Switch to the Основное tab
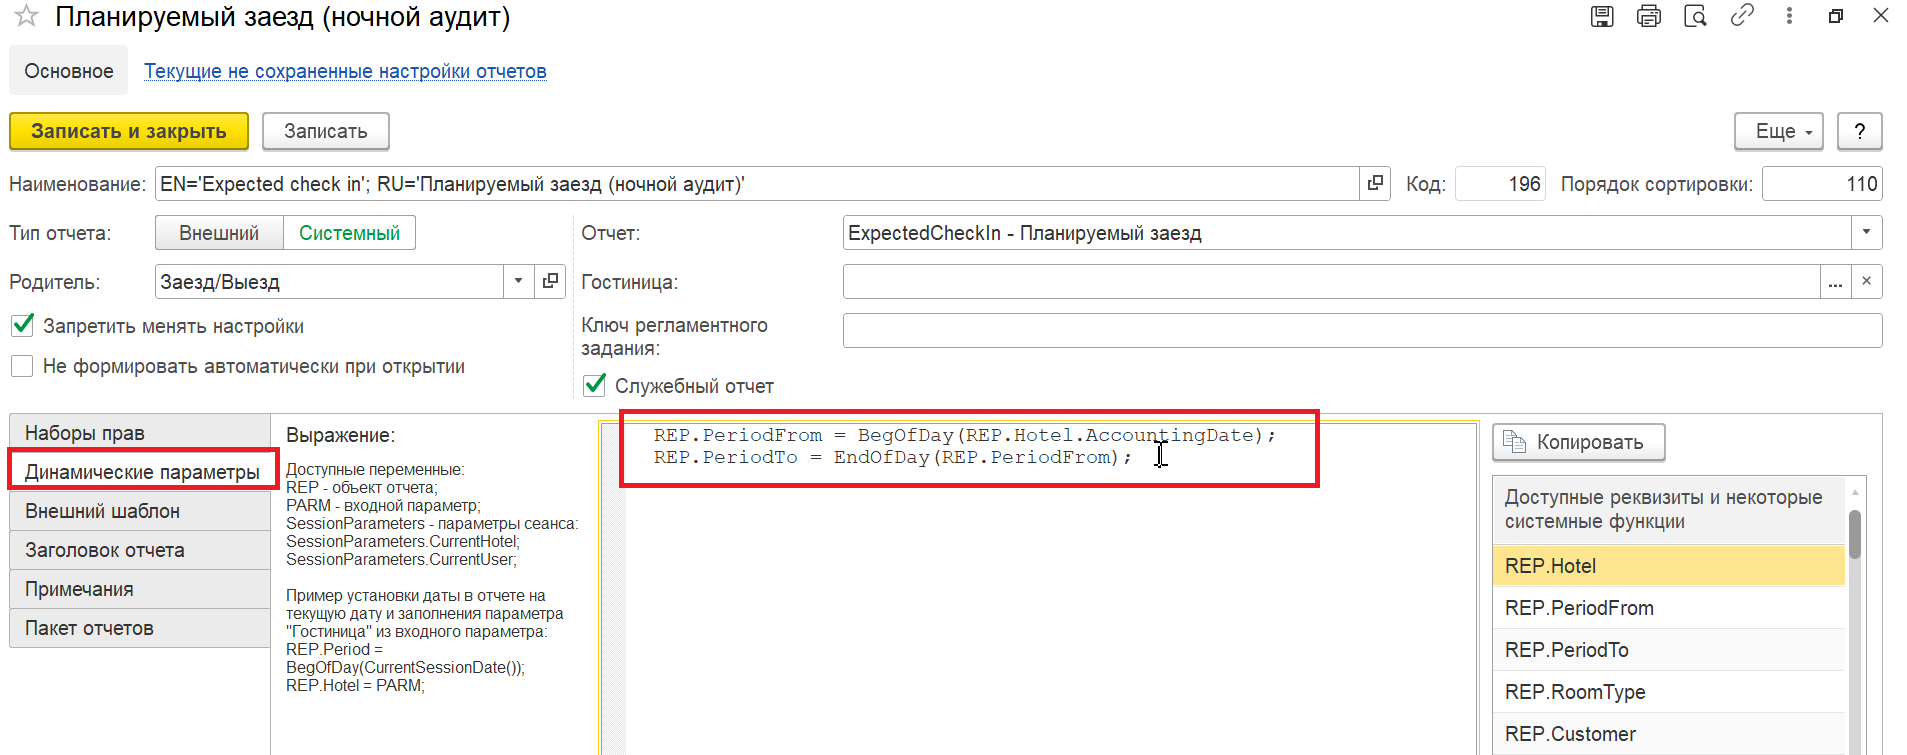The width and height of the screenshot is (1907, 755). (x=69, y=71)
